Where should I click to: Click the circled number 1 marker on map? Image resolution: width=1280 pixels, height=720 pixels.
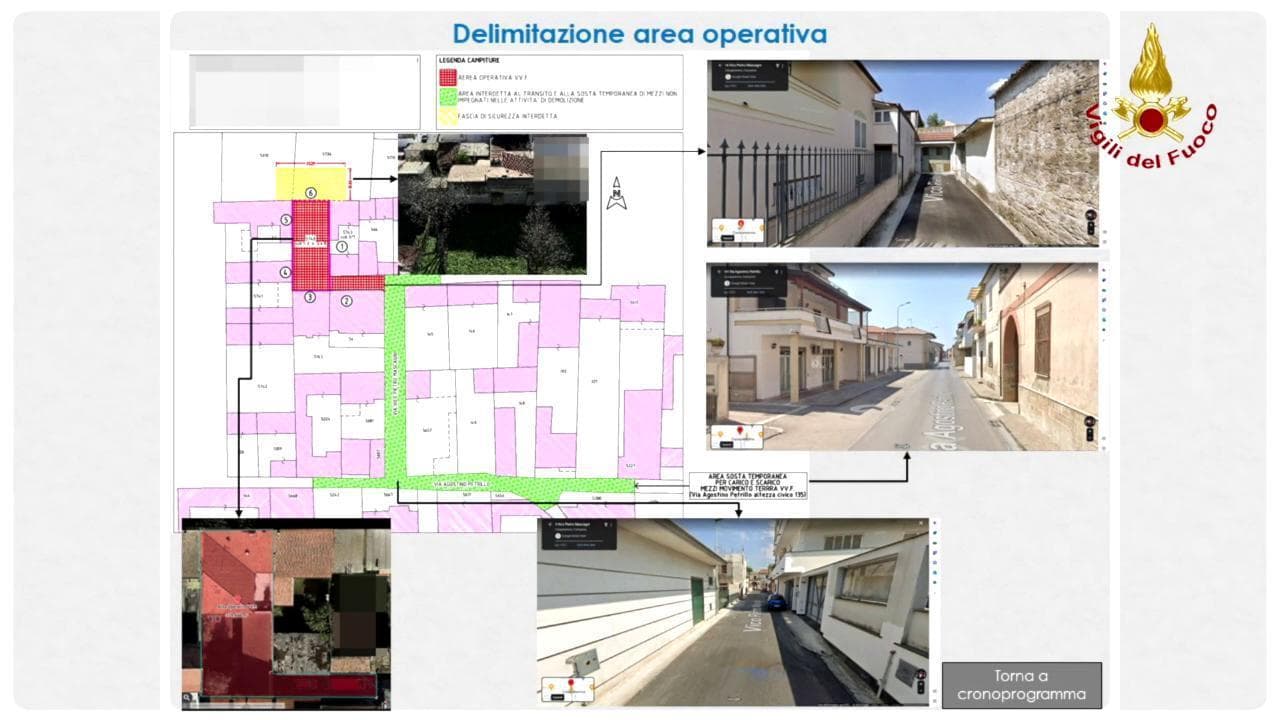[x=341, y=245]
